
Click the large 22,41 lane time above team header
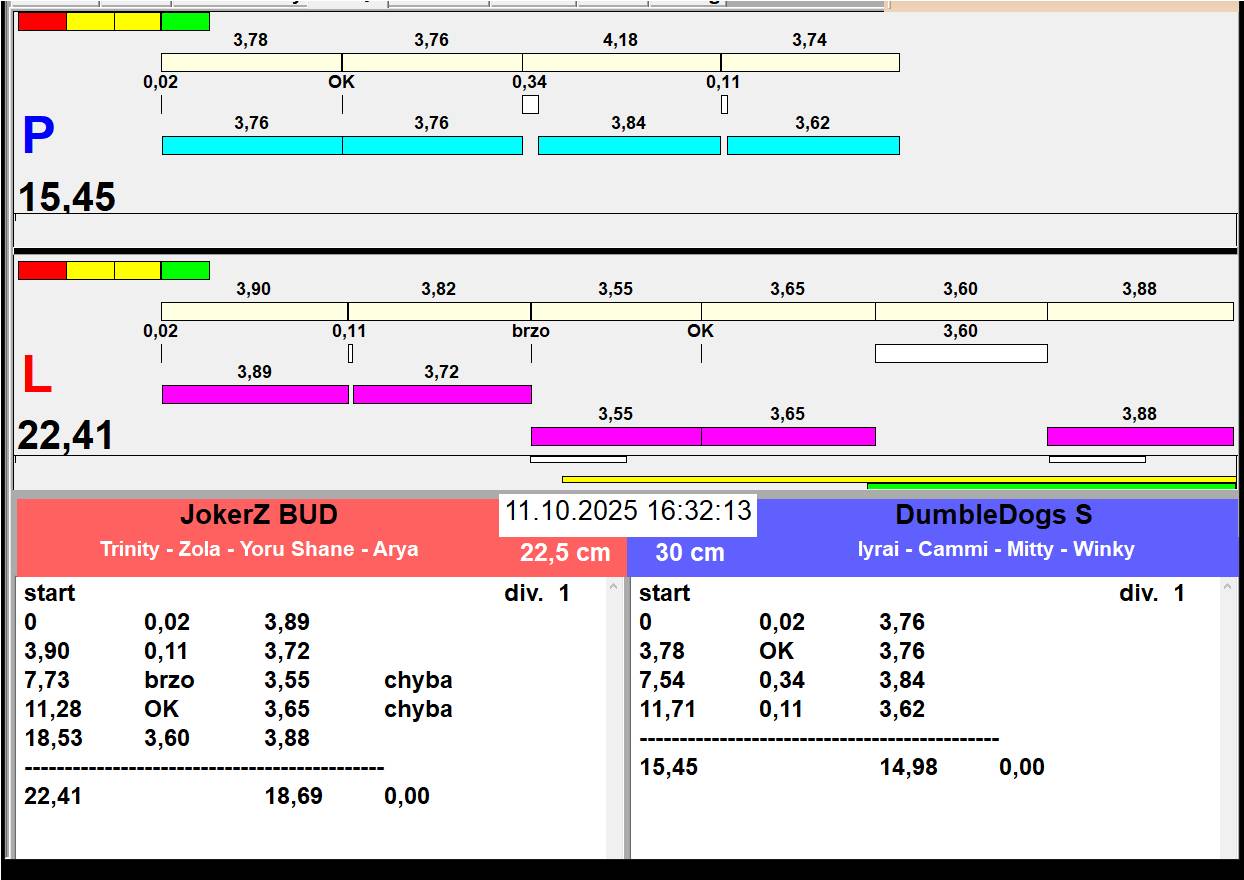click(66, 436)
